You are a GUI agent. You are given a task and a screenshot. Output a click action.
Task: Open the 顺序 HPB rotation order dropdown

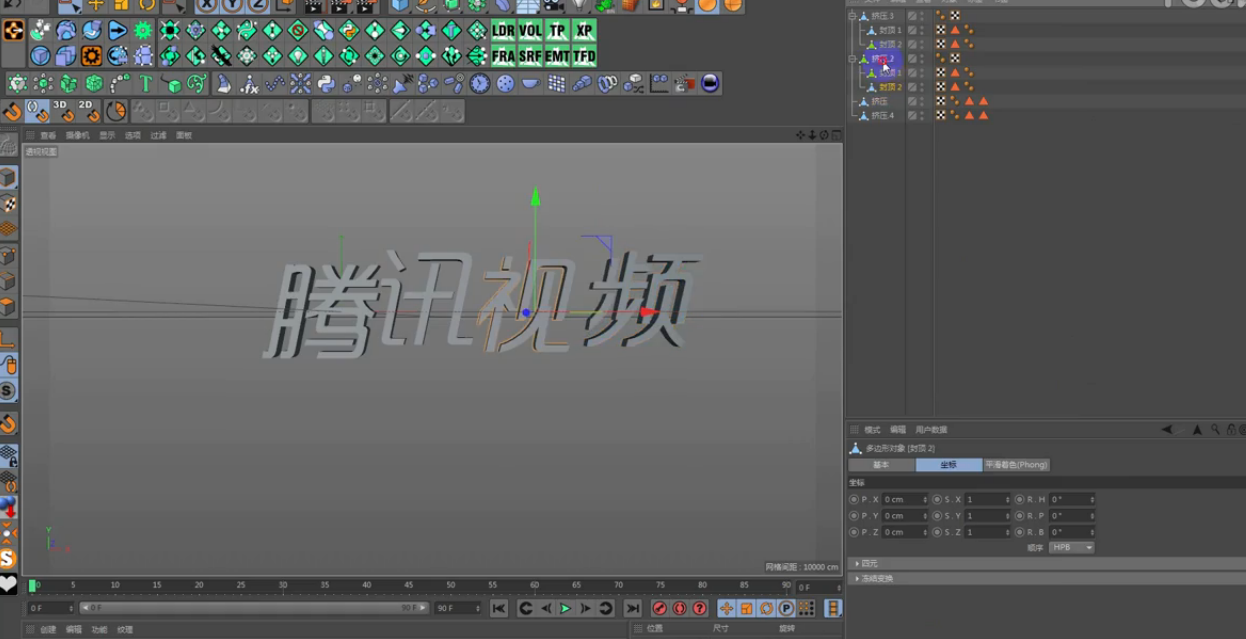point(1071,548)
